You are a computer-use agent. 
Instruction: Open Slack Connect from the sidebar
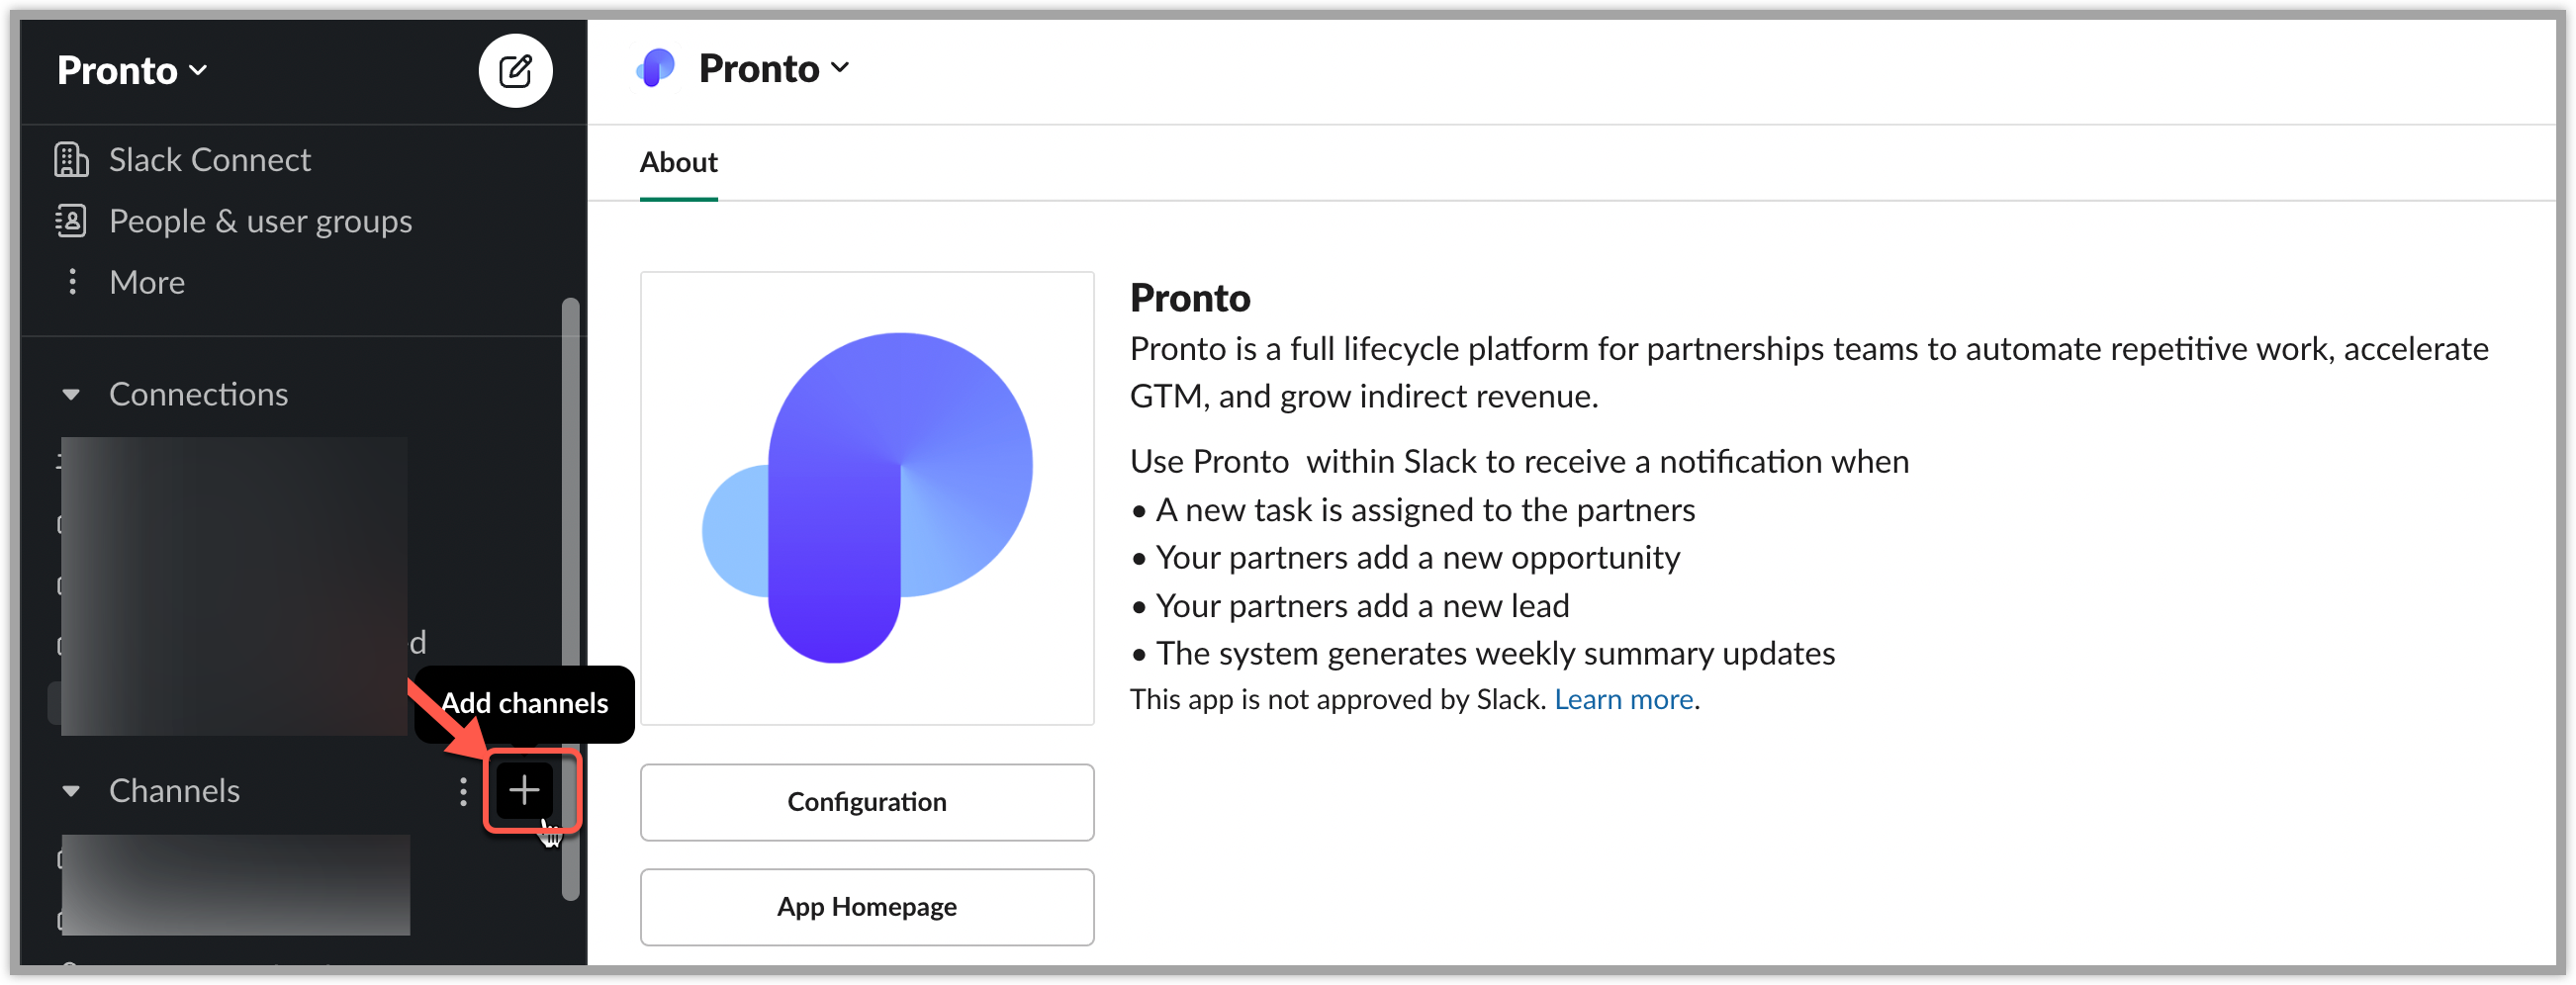tap(209, 160)
